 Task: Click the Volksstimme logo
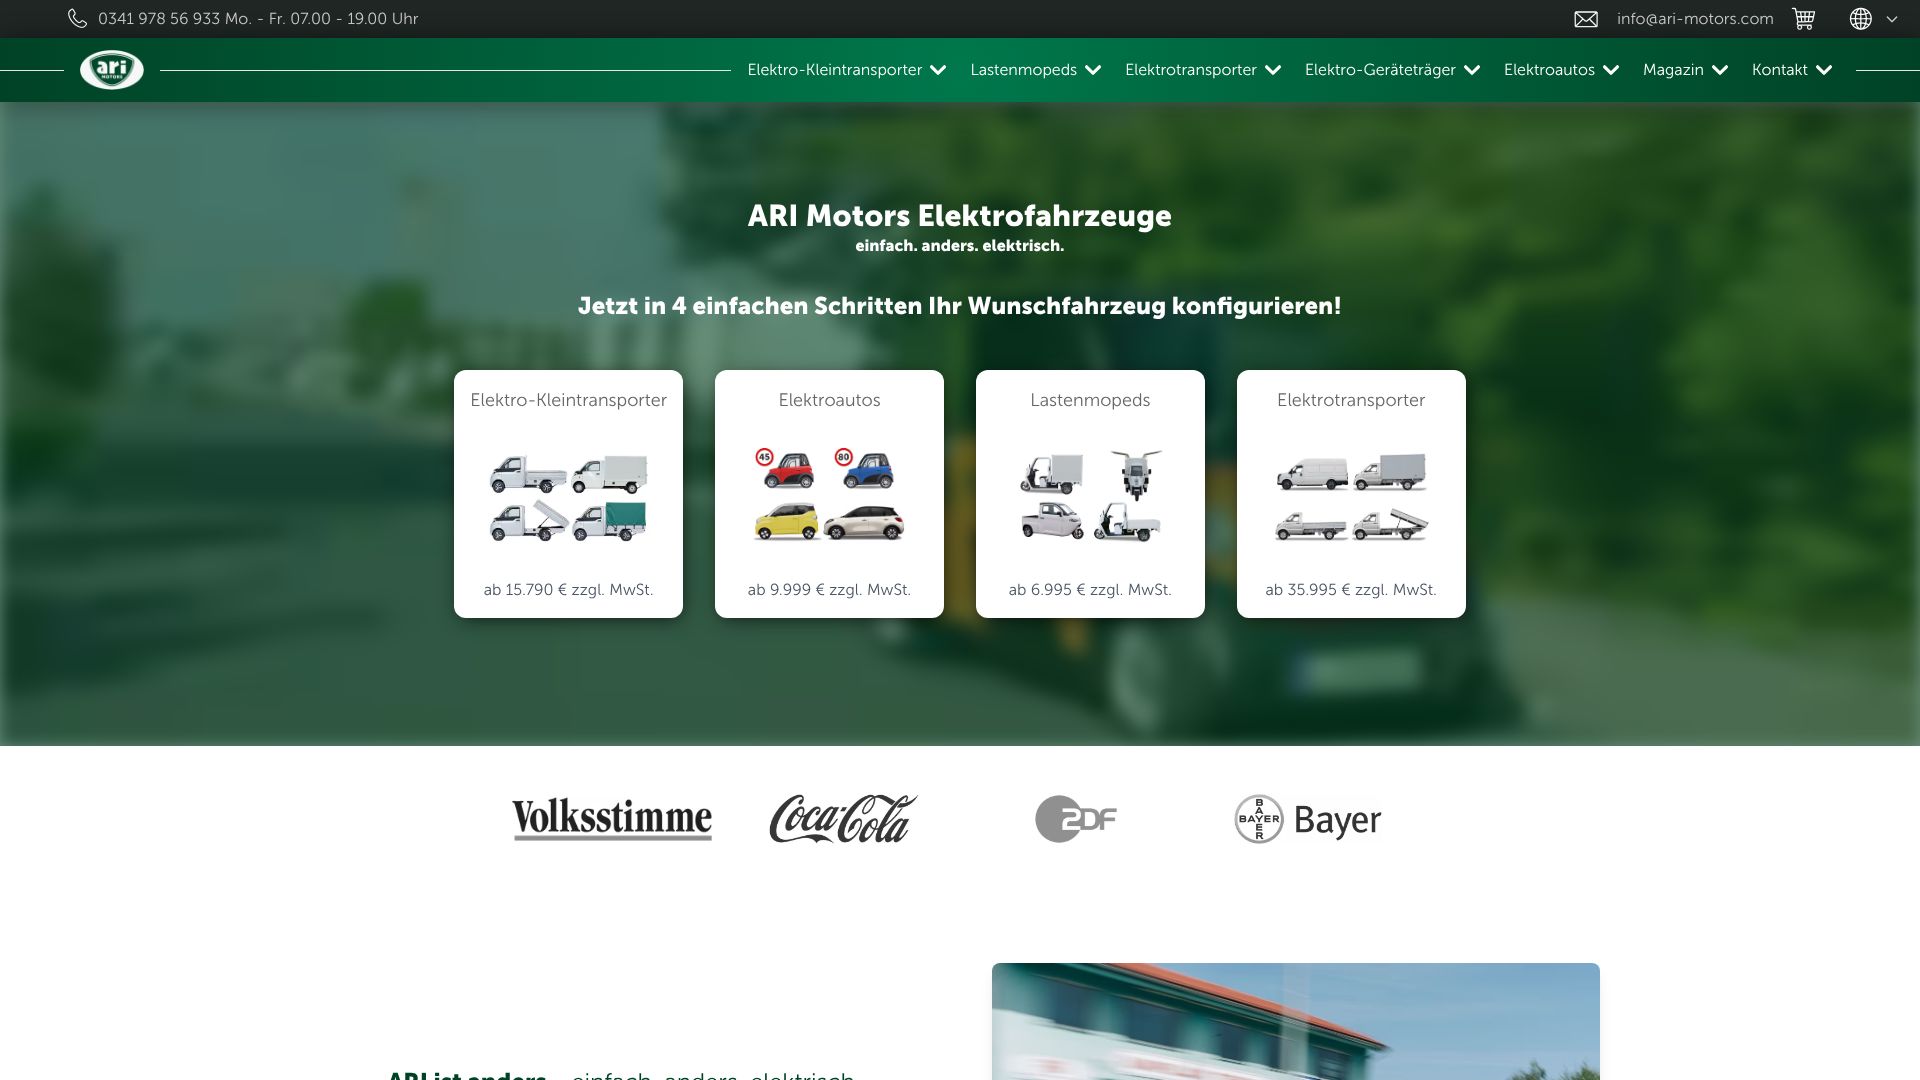612,819
